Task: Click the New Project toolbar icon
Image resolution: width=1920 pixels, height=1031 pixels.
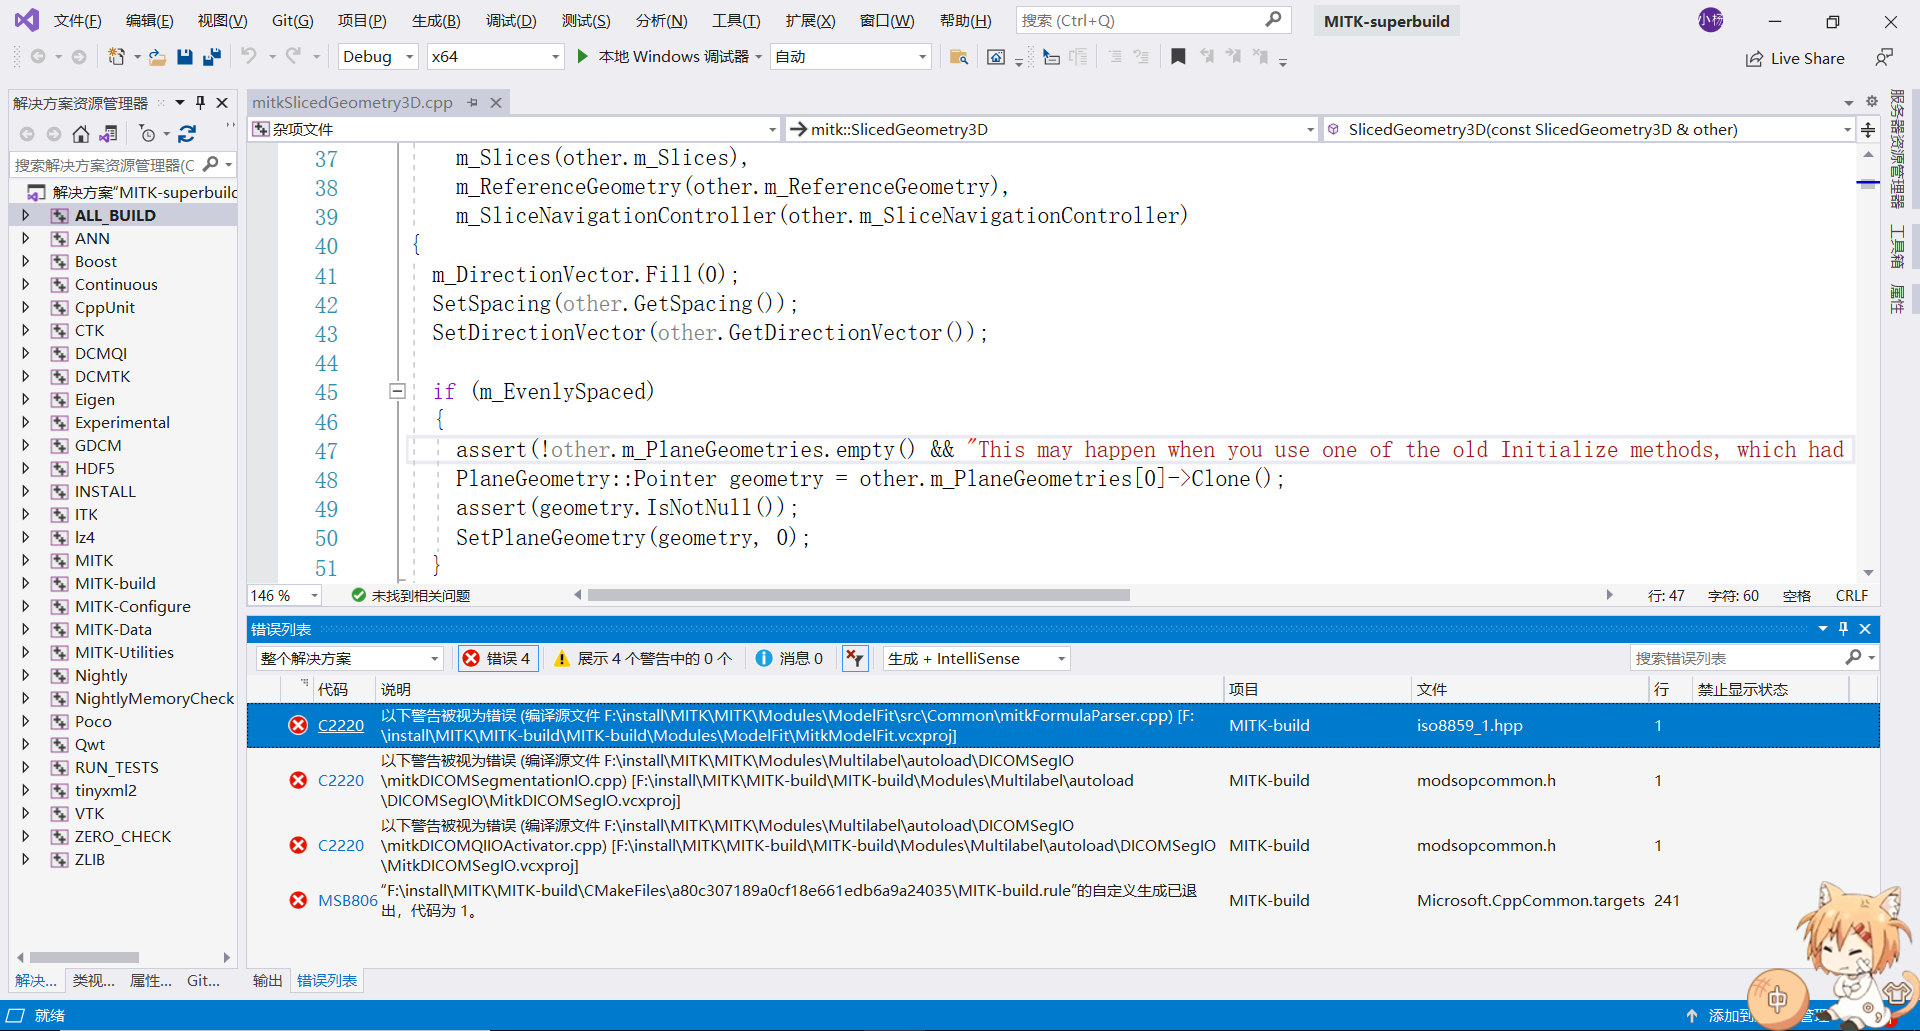Action: coord(117,57)
